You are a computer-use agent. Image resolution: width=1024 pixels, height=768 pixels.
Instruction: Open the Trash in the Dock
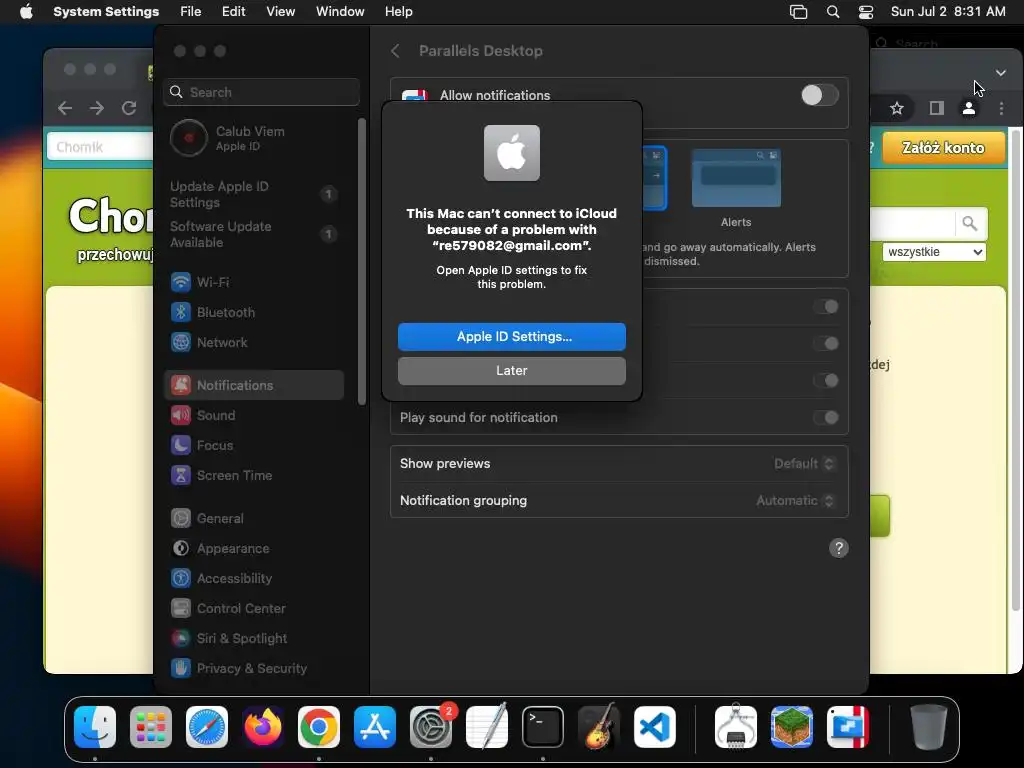click(x=929, y=727)
